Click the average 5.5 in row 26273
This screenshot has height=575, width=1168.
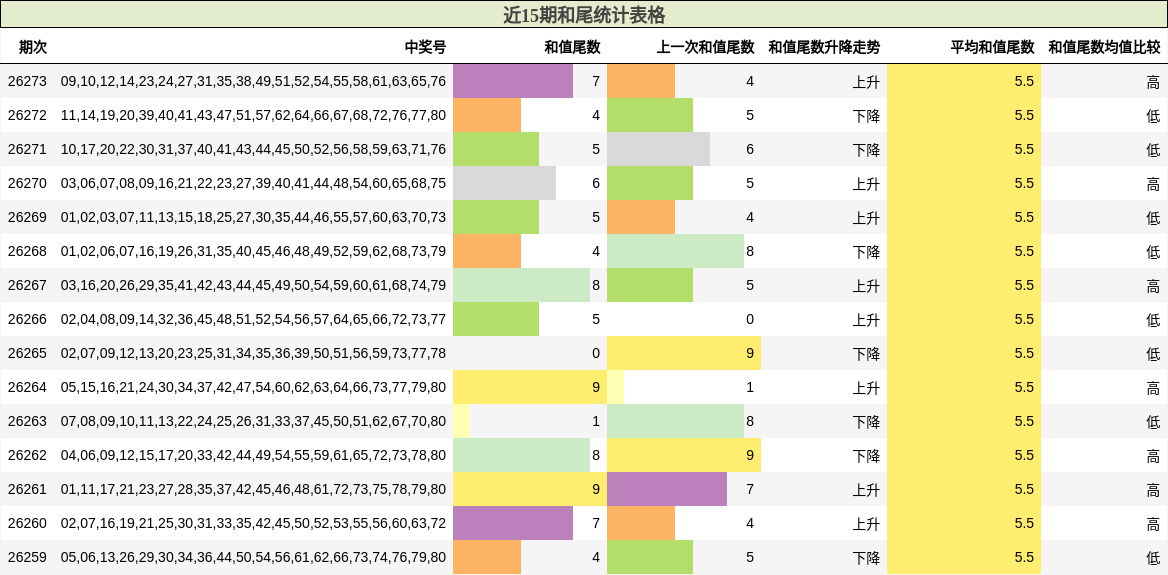[1024, 81]
